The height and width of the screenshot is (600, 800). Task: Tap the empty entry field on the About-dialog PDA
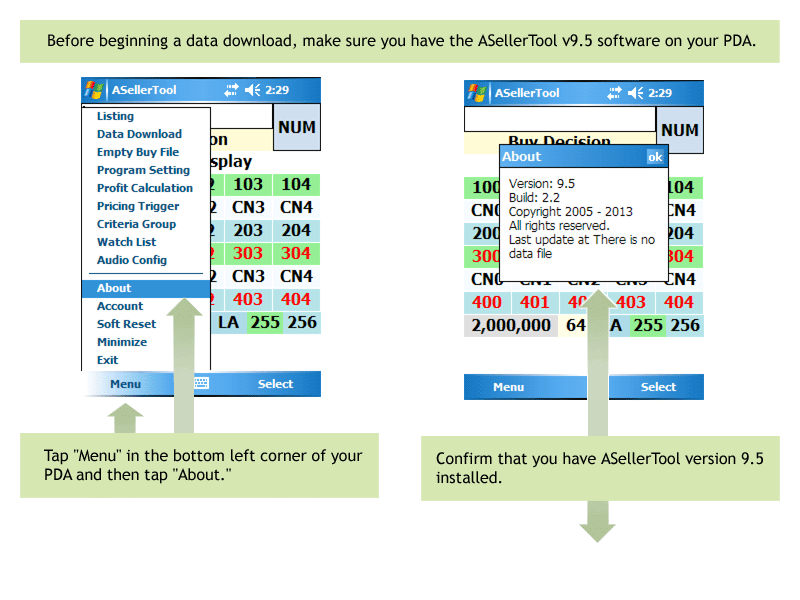[x=560, y=120]
